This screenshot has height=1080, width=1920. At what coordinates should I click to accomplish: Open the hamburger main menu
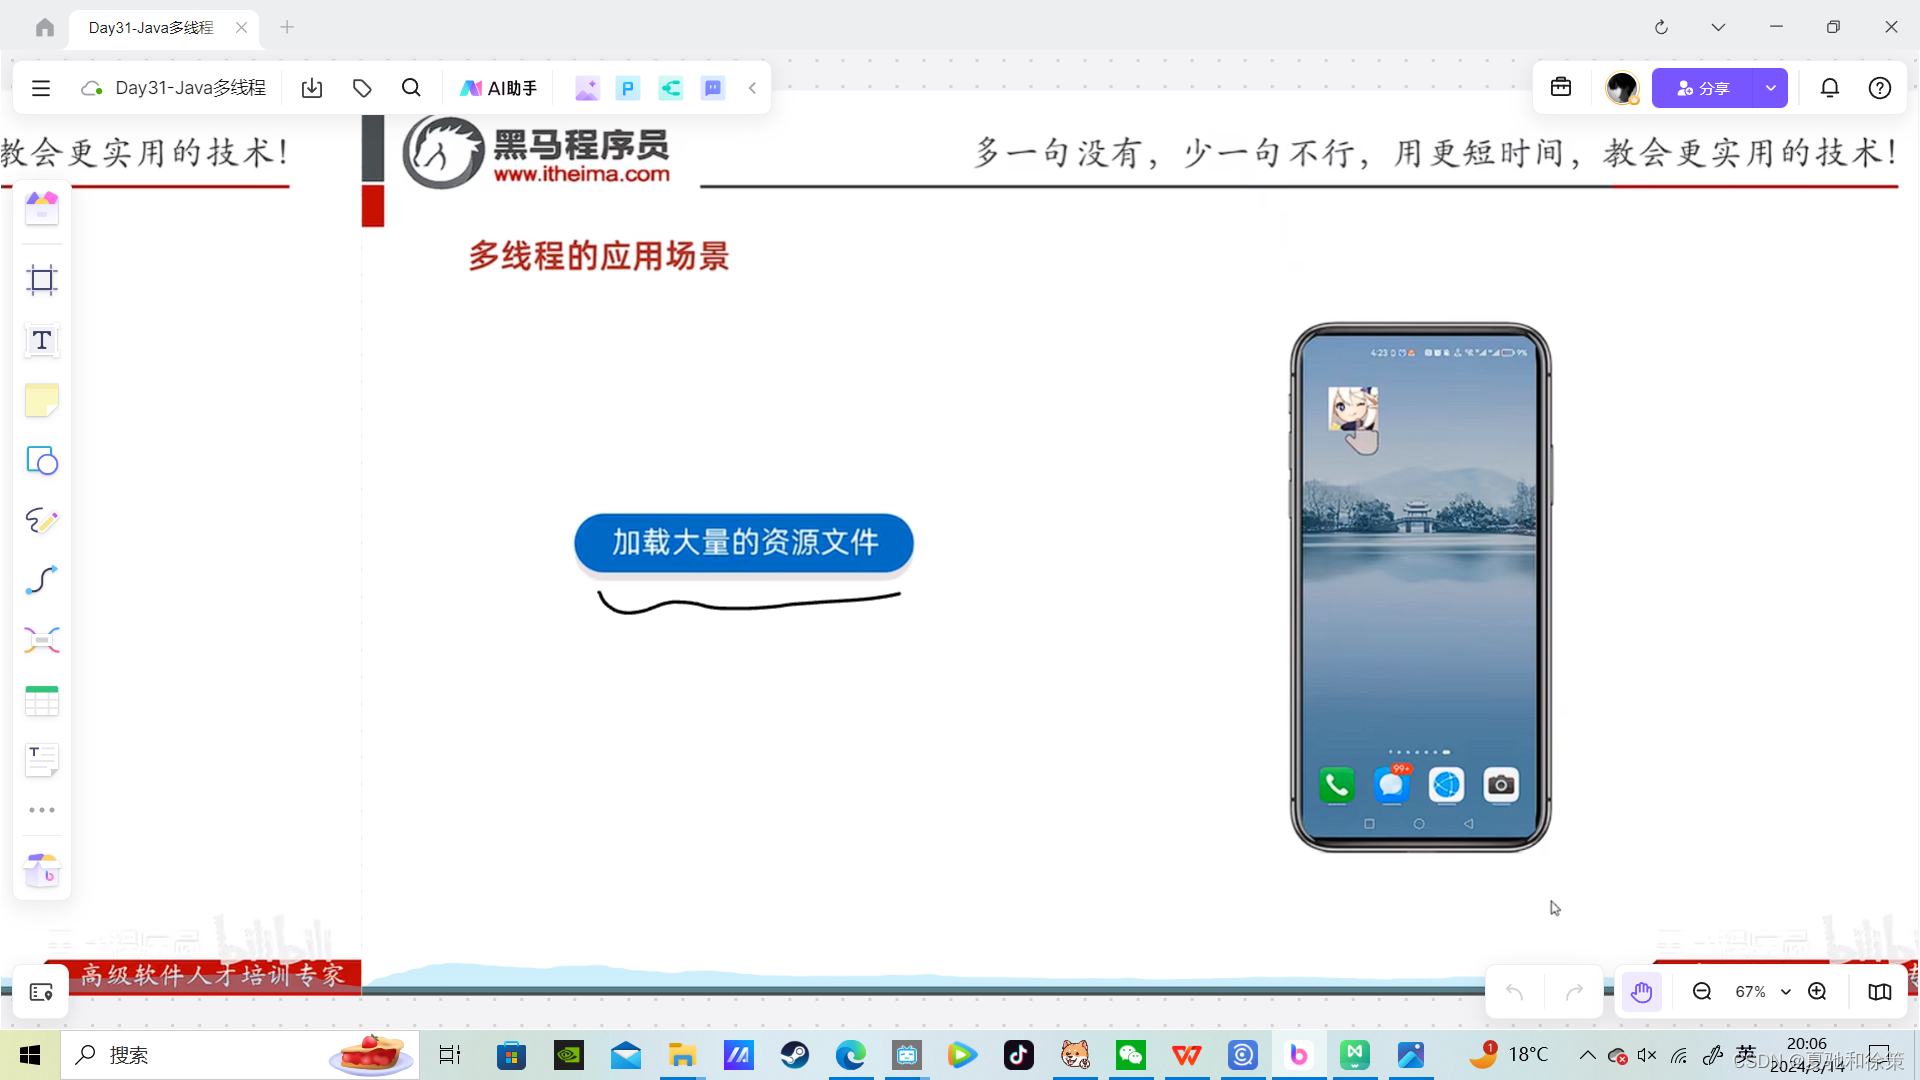[41, 88]
